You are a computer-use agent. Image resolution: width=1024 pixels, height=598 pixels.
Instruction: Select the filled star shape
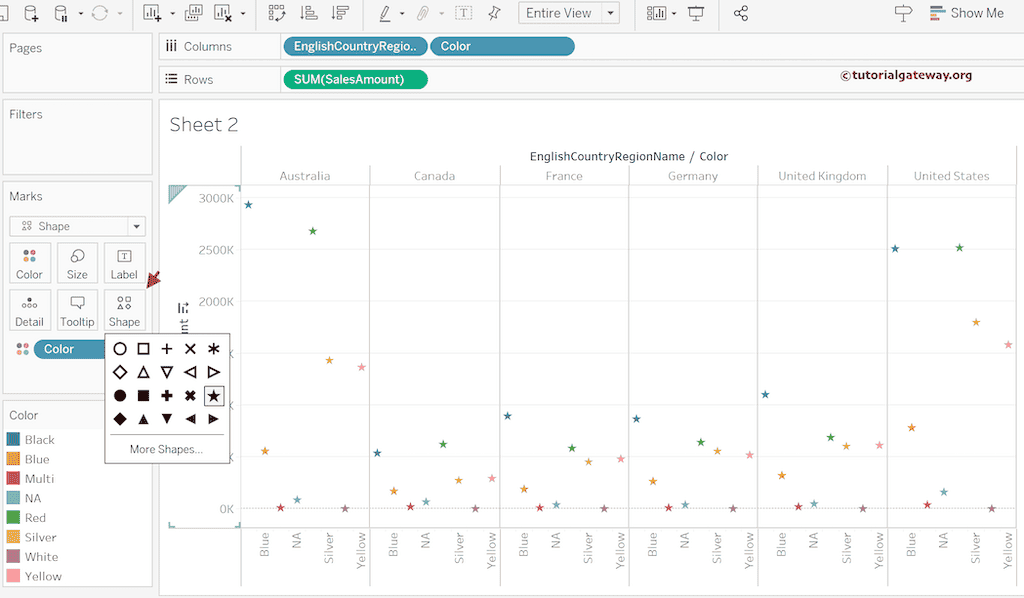tap(213, 395)
